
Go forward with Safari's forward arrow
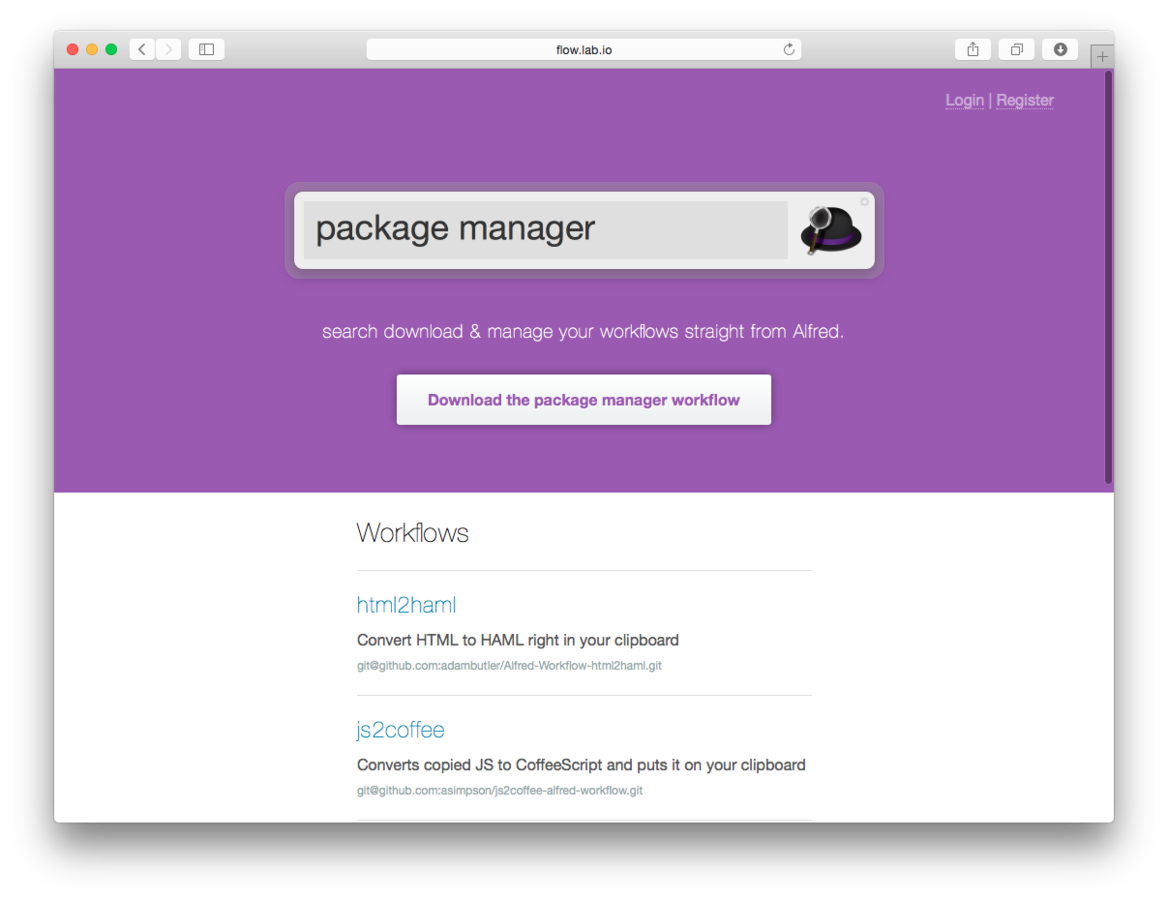coord(168,49)
